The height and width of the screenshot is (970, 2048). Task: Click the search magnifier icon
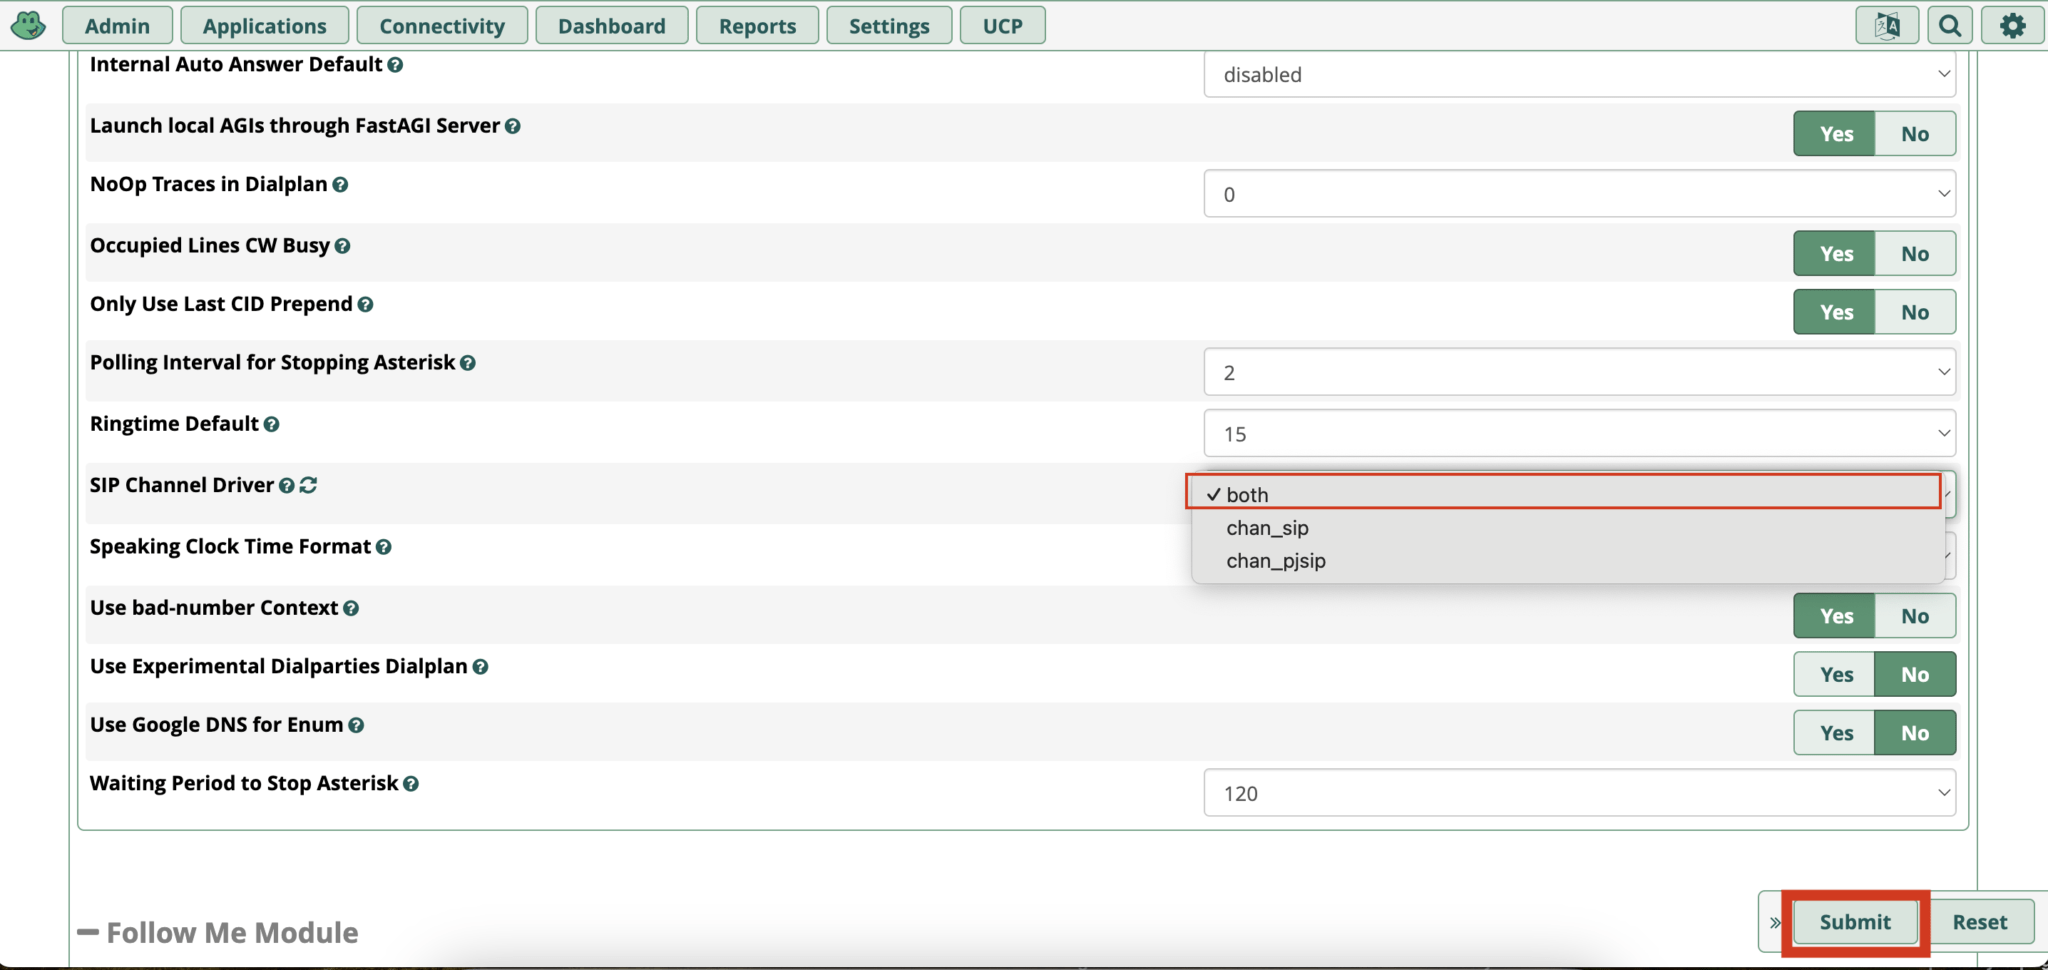1949,25
